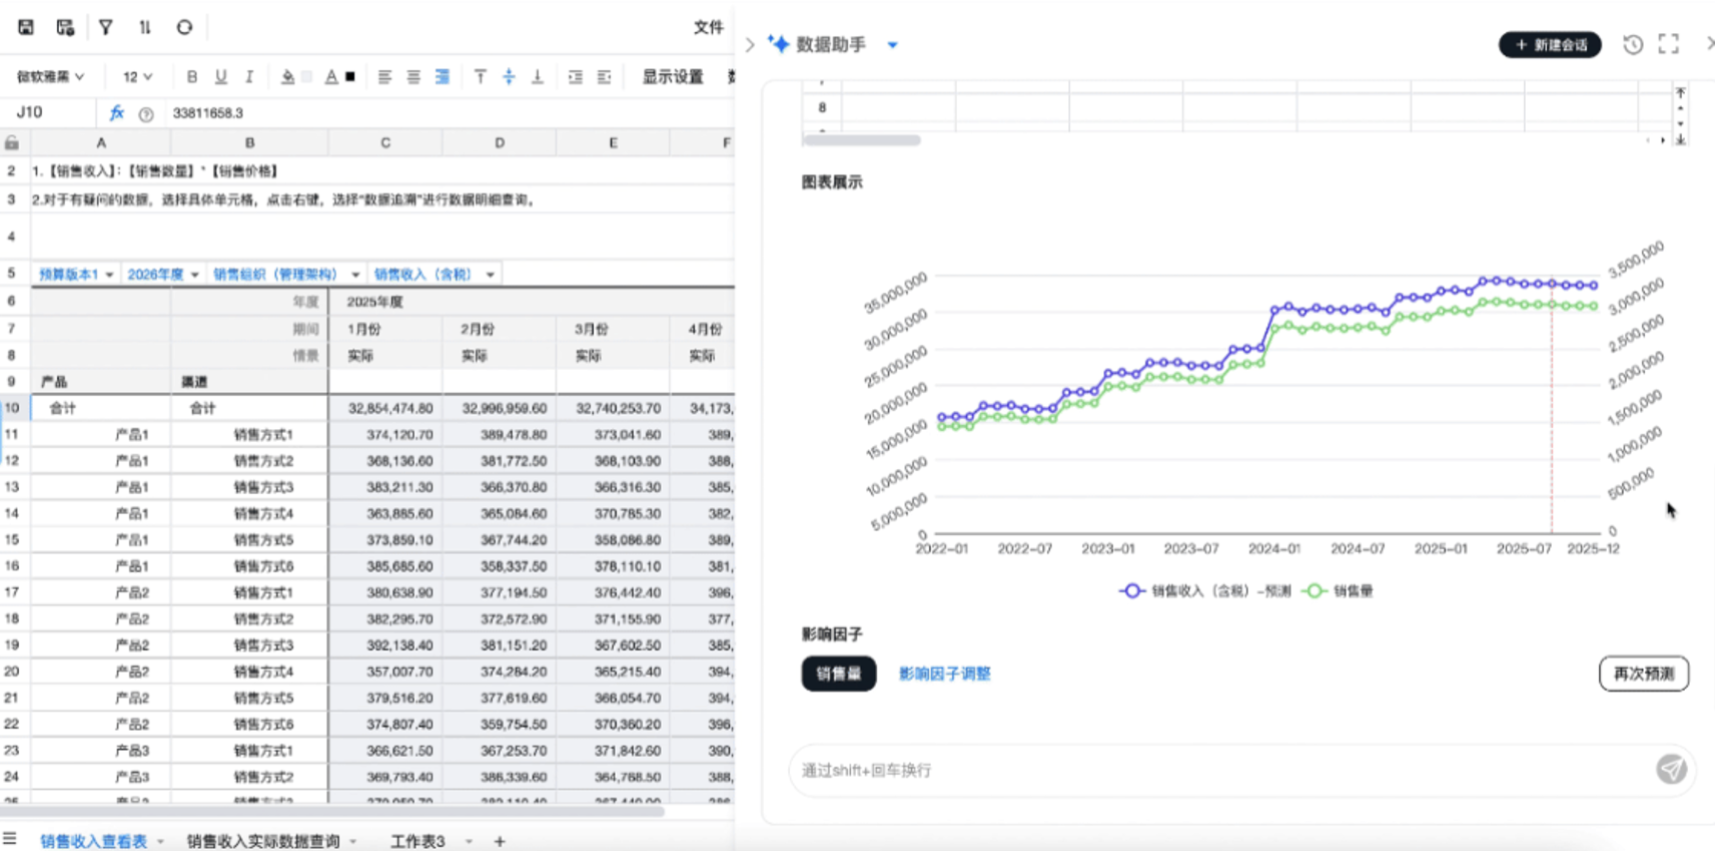
Task: Click the 再次预测 button
Action: coord(1643,673)
